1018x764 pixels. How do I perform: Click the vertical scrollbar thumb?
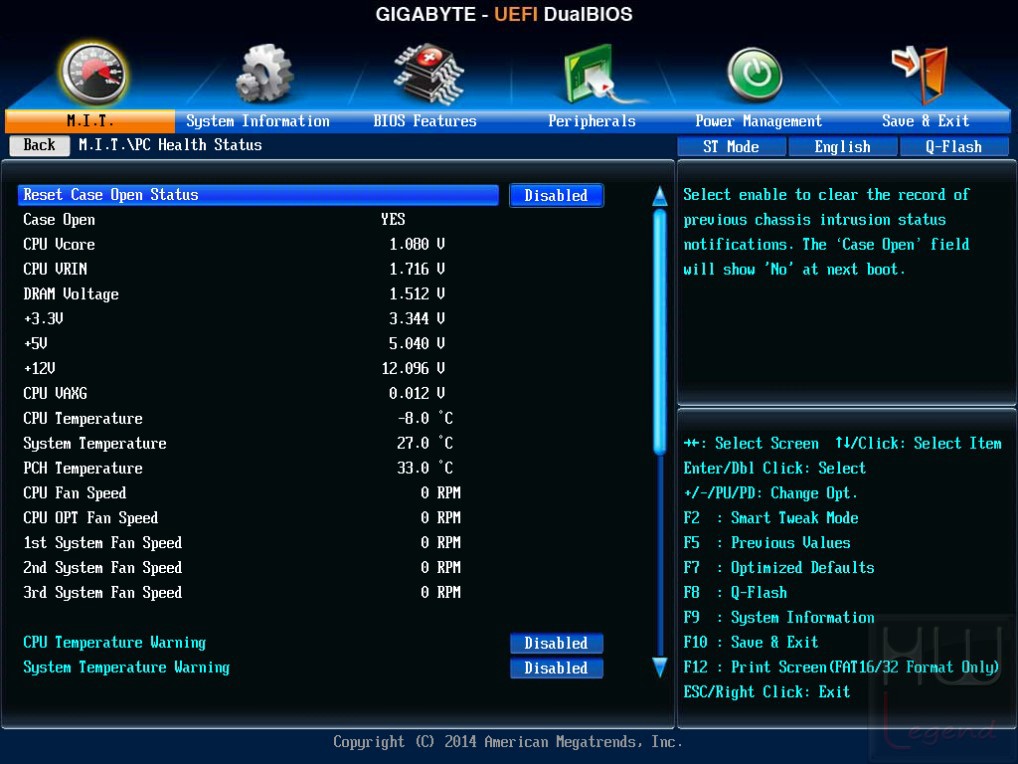[x=660, y=331]
